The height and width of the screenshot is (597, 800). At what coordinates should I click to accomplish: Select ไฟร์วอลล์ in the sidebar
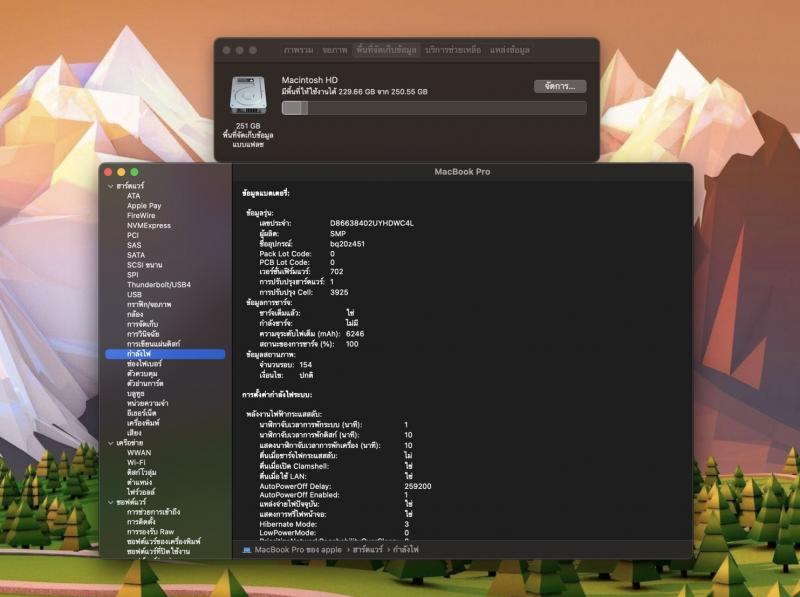click(x=141, y=492)
